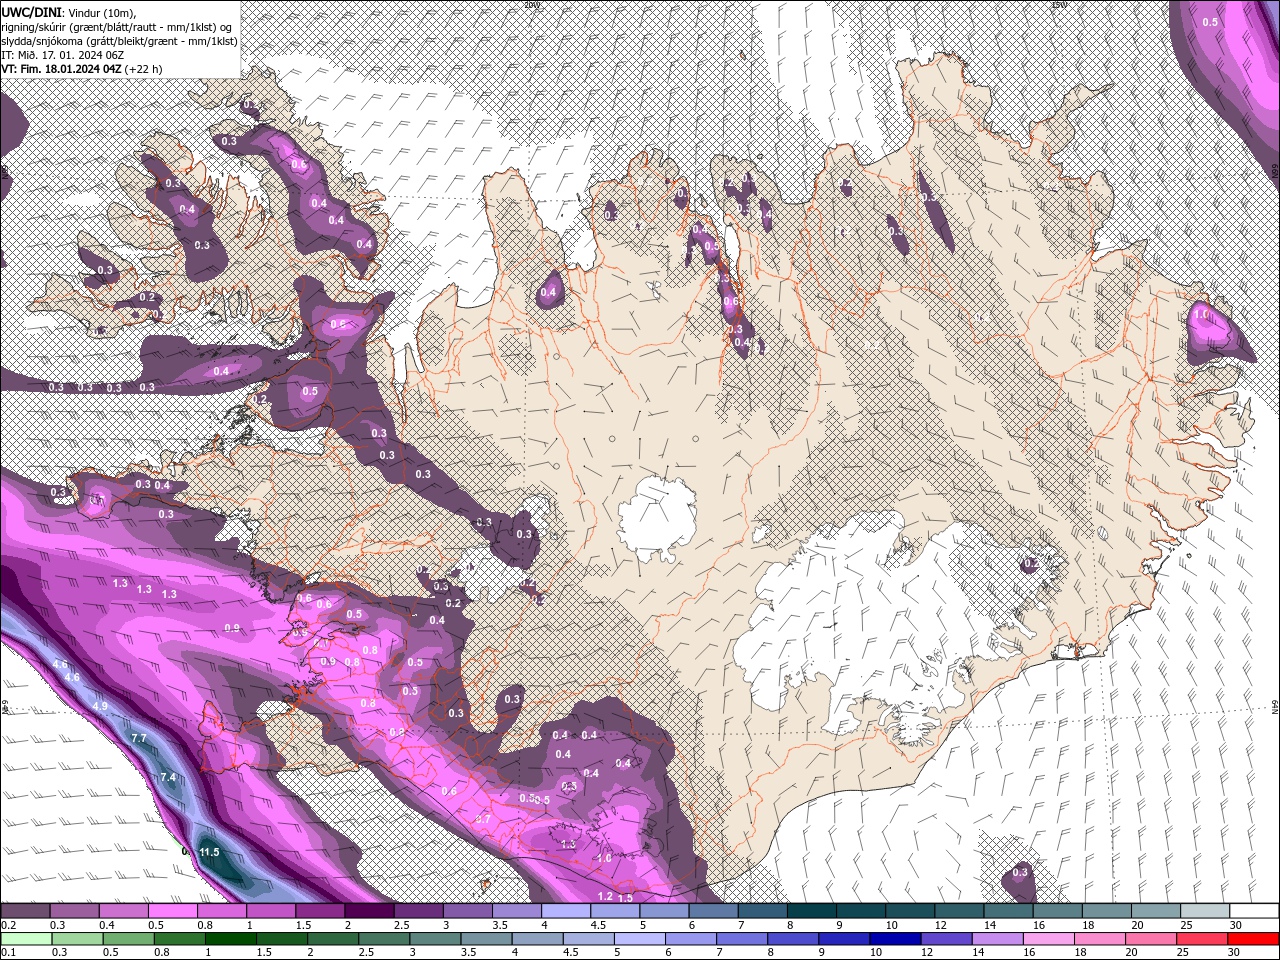
Task: Click the 0.5 label in the top-right corner band
Action: 1210,22
